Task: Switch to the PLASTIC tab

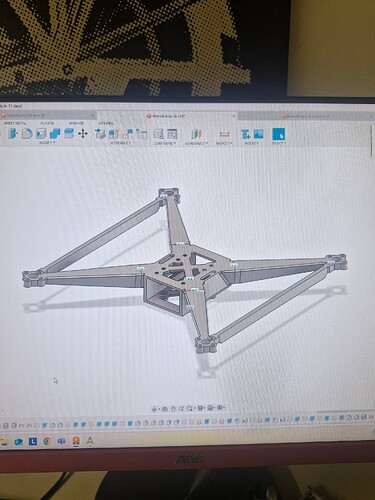Action: 47,123
